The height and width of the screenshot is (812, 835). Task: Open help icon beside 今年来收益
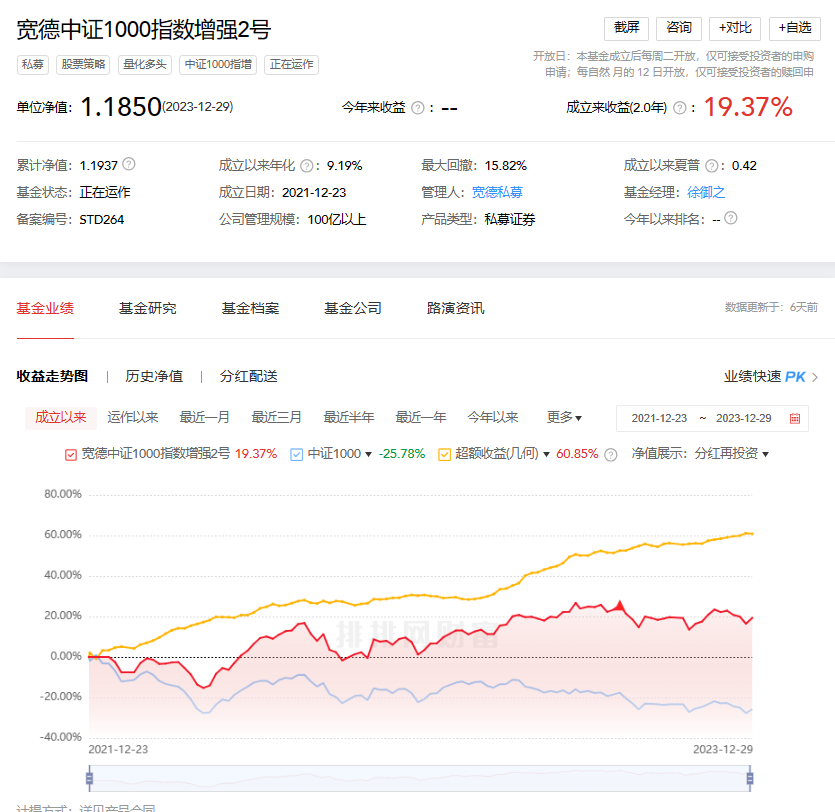pyautogui.click(x=418, y=108)
